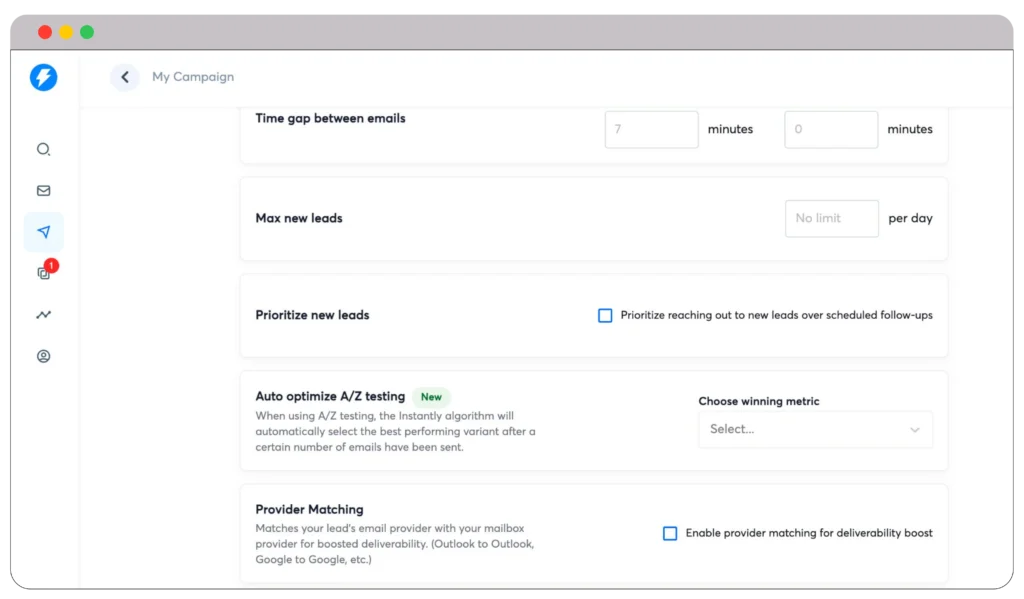This screenshot has width=1024, height=599.
Task: Enable provider matching for deliverability boost
Action: pos(670,533)
